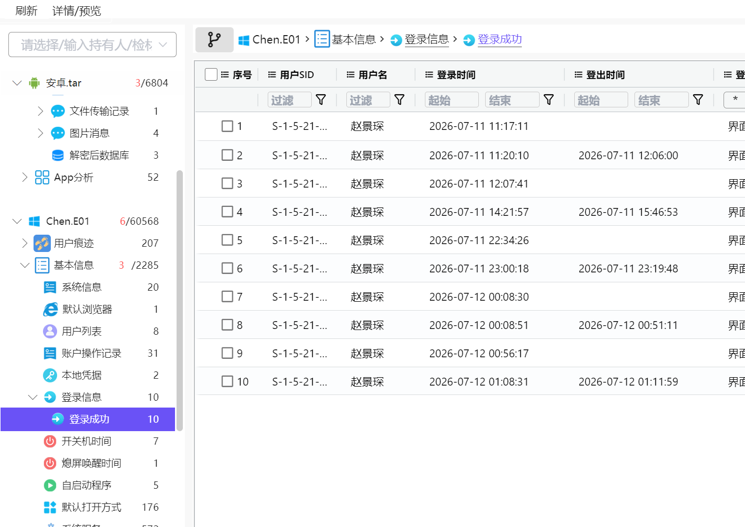Open the 登录成功 breadcrumb link
The width and height of the screenshot is (745, 527).
coord(499,39)
